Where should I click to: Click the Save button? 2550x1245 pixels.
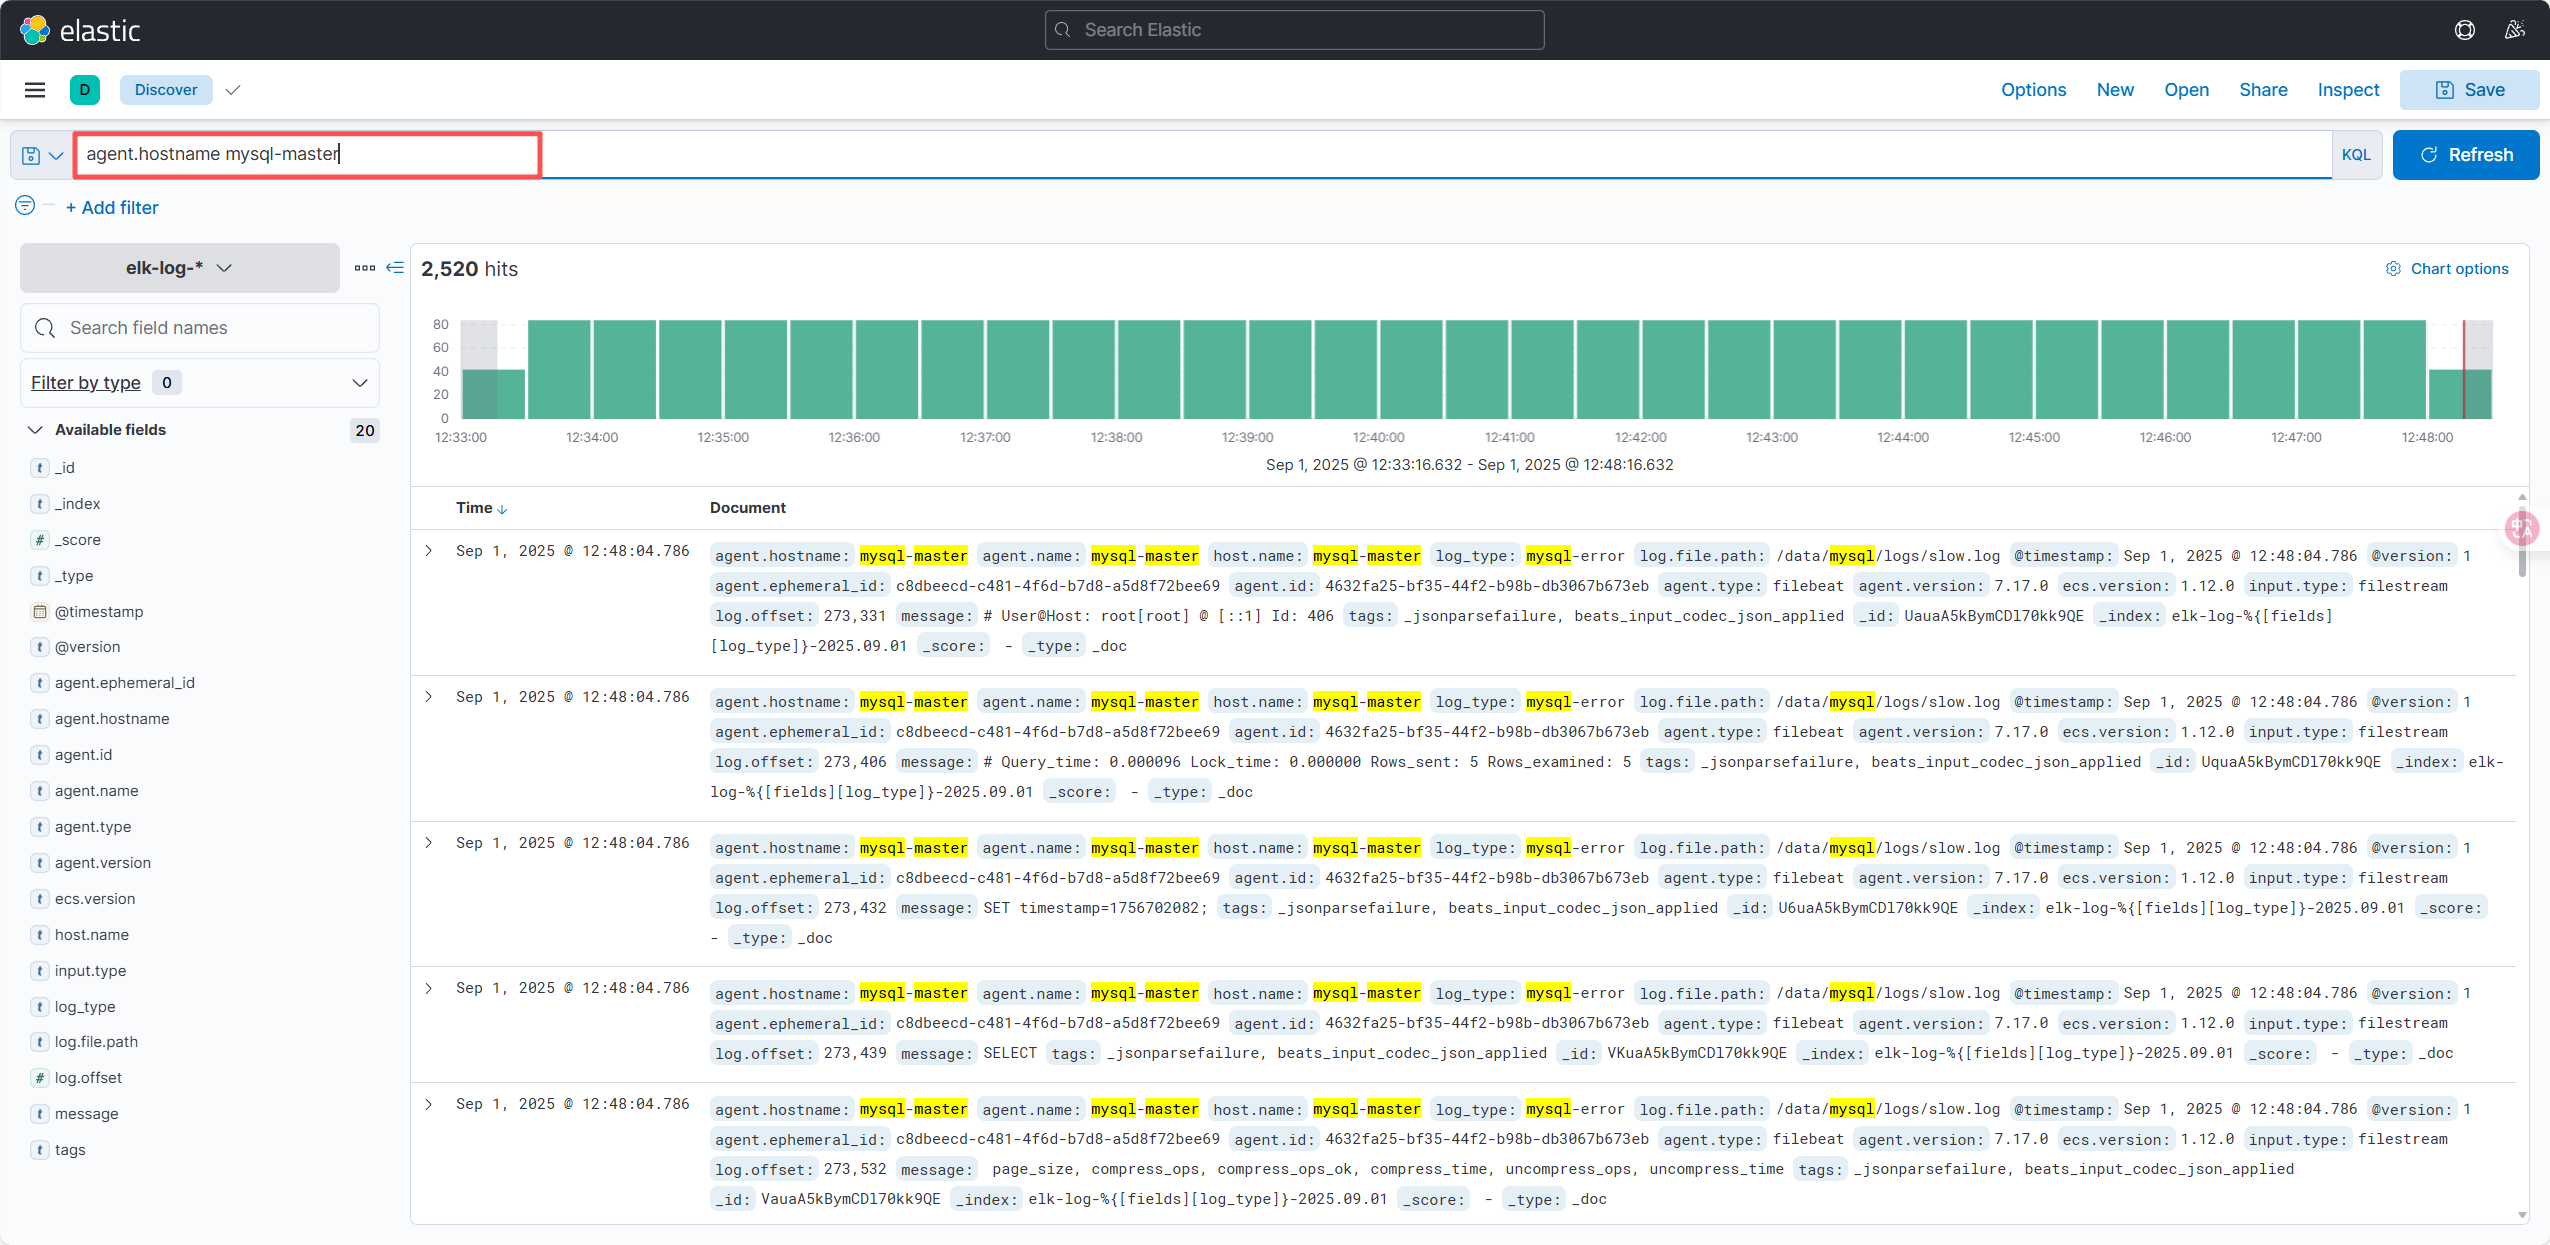coord(2469,90)
